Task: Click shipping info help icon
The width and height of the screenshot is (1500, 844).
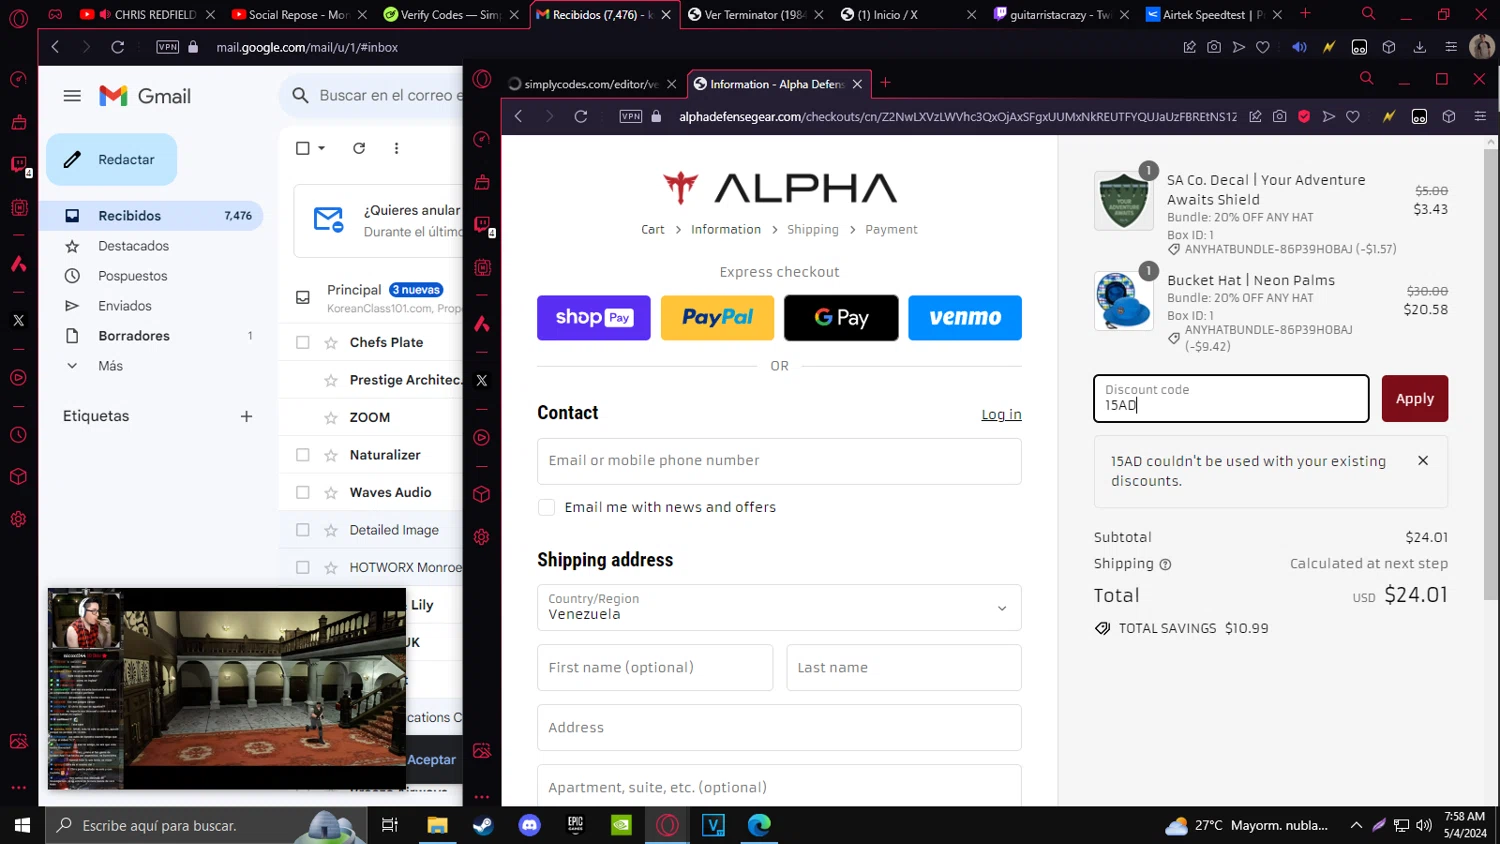Action: [1165, 564]
